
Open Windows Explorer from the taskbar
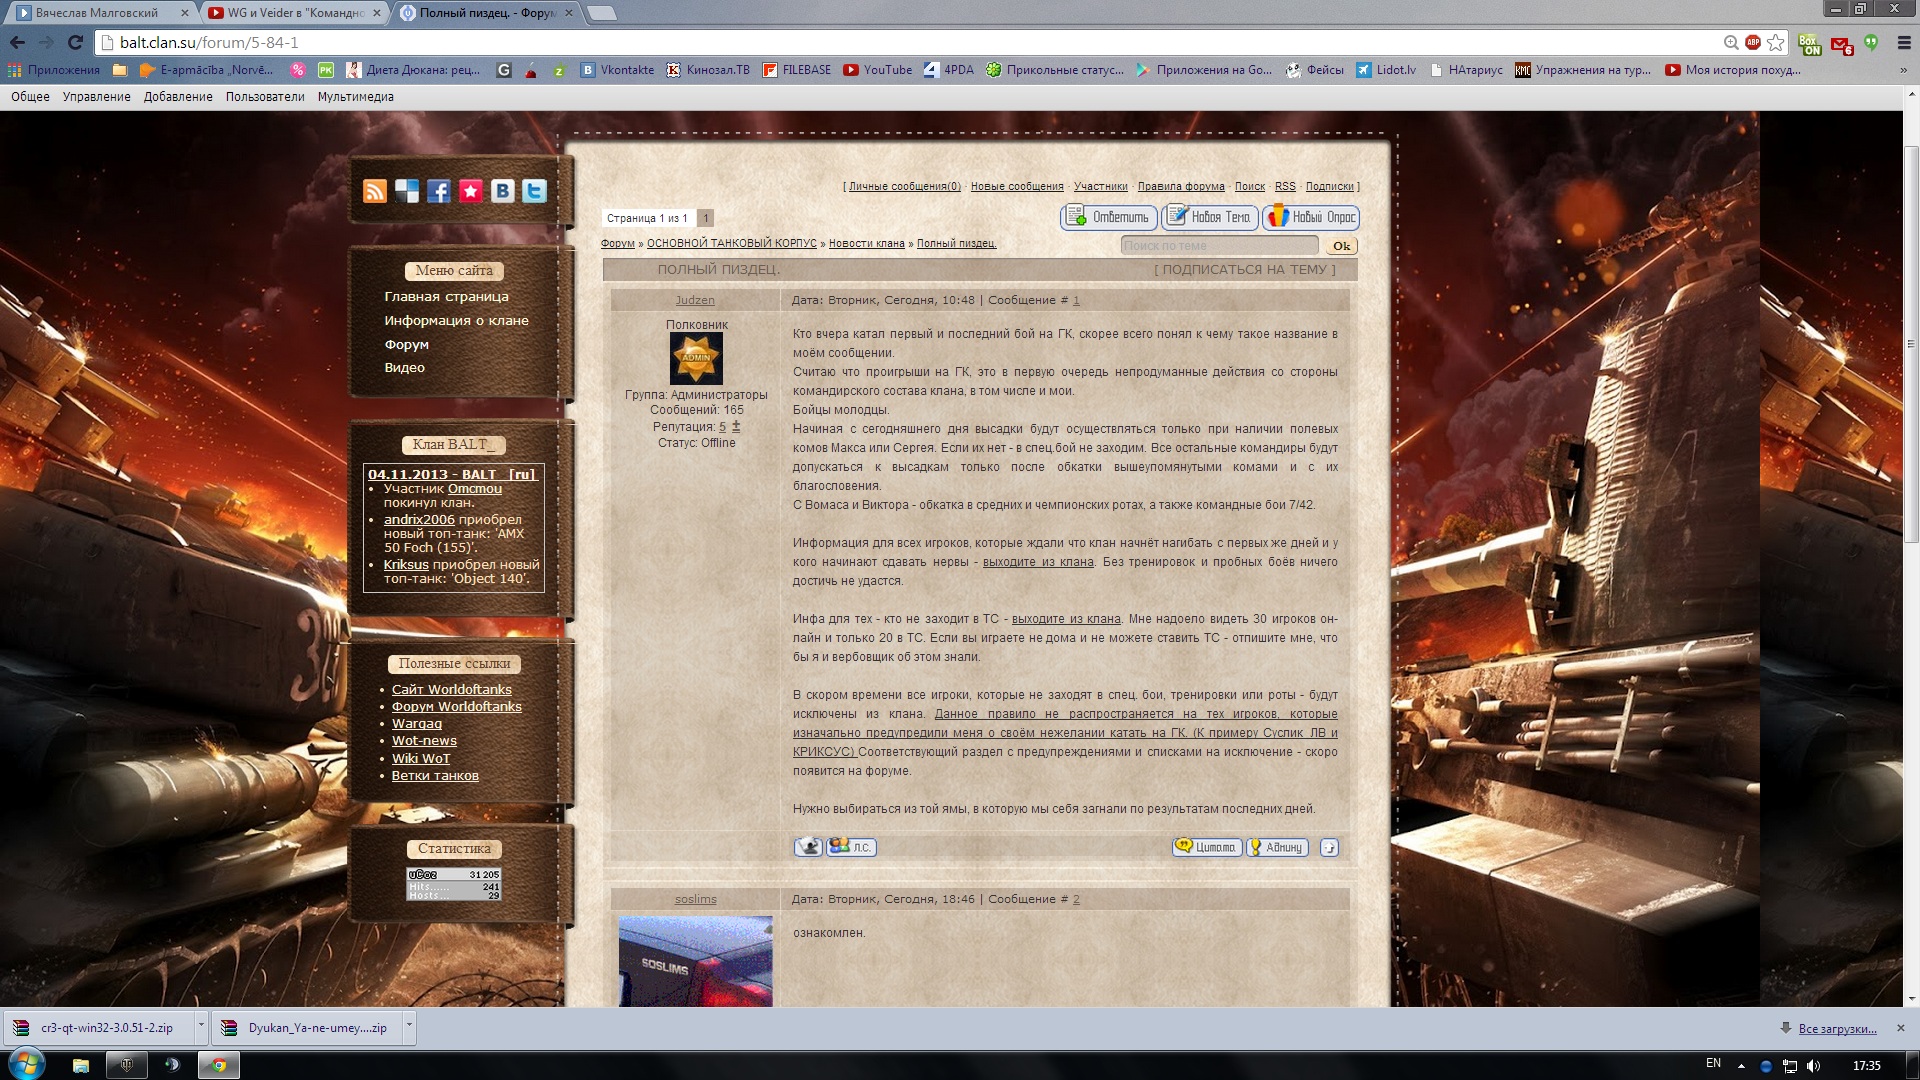[x=81, y=1065]
